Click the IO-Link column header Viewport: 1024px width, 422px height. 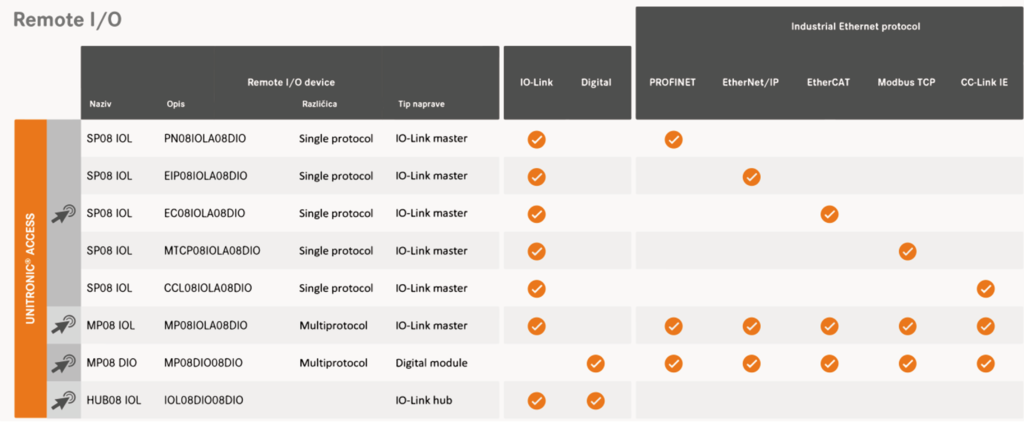click(537, 83)
